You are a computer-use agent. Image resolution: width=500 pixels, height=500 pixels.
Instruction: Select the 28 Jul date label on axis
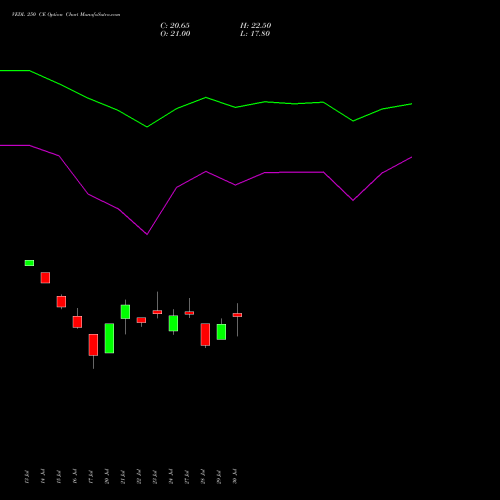[203, 477]
